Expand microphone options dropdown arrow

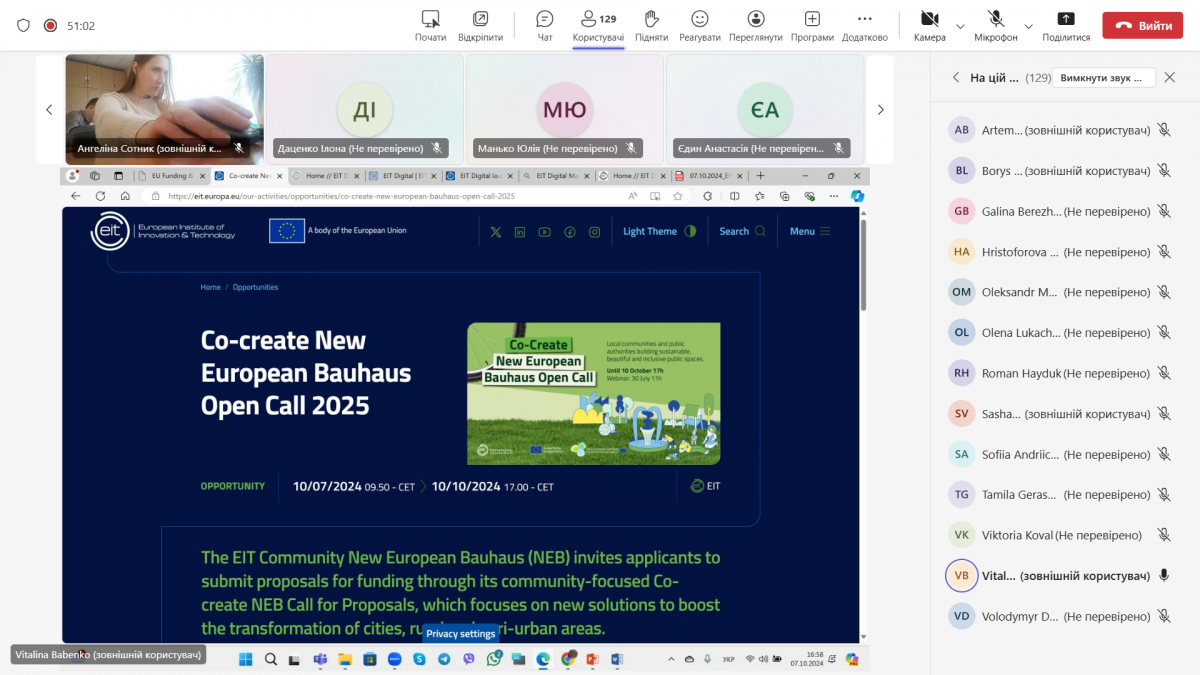1028,26
